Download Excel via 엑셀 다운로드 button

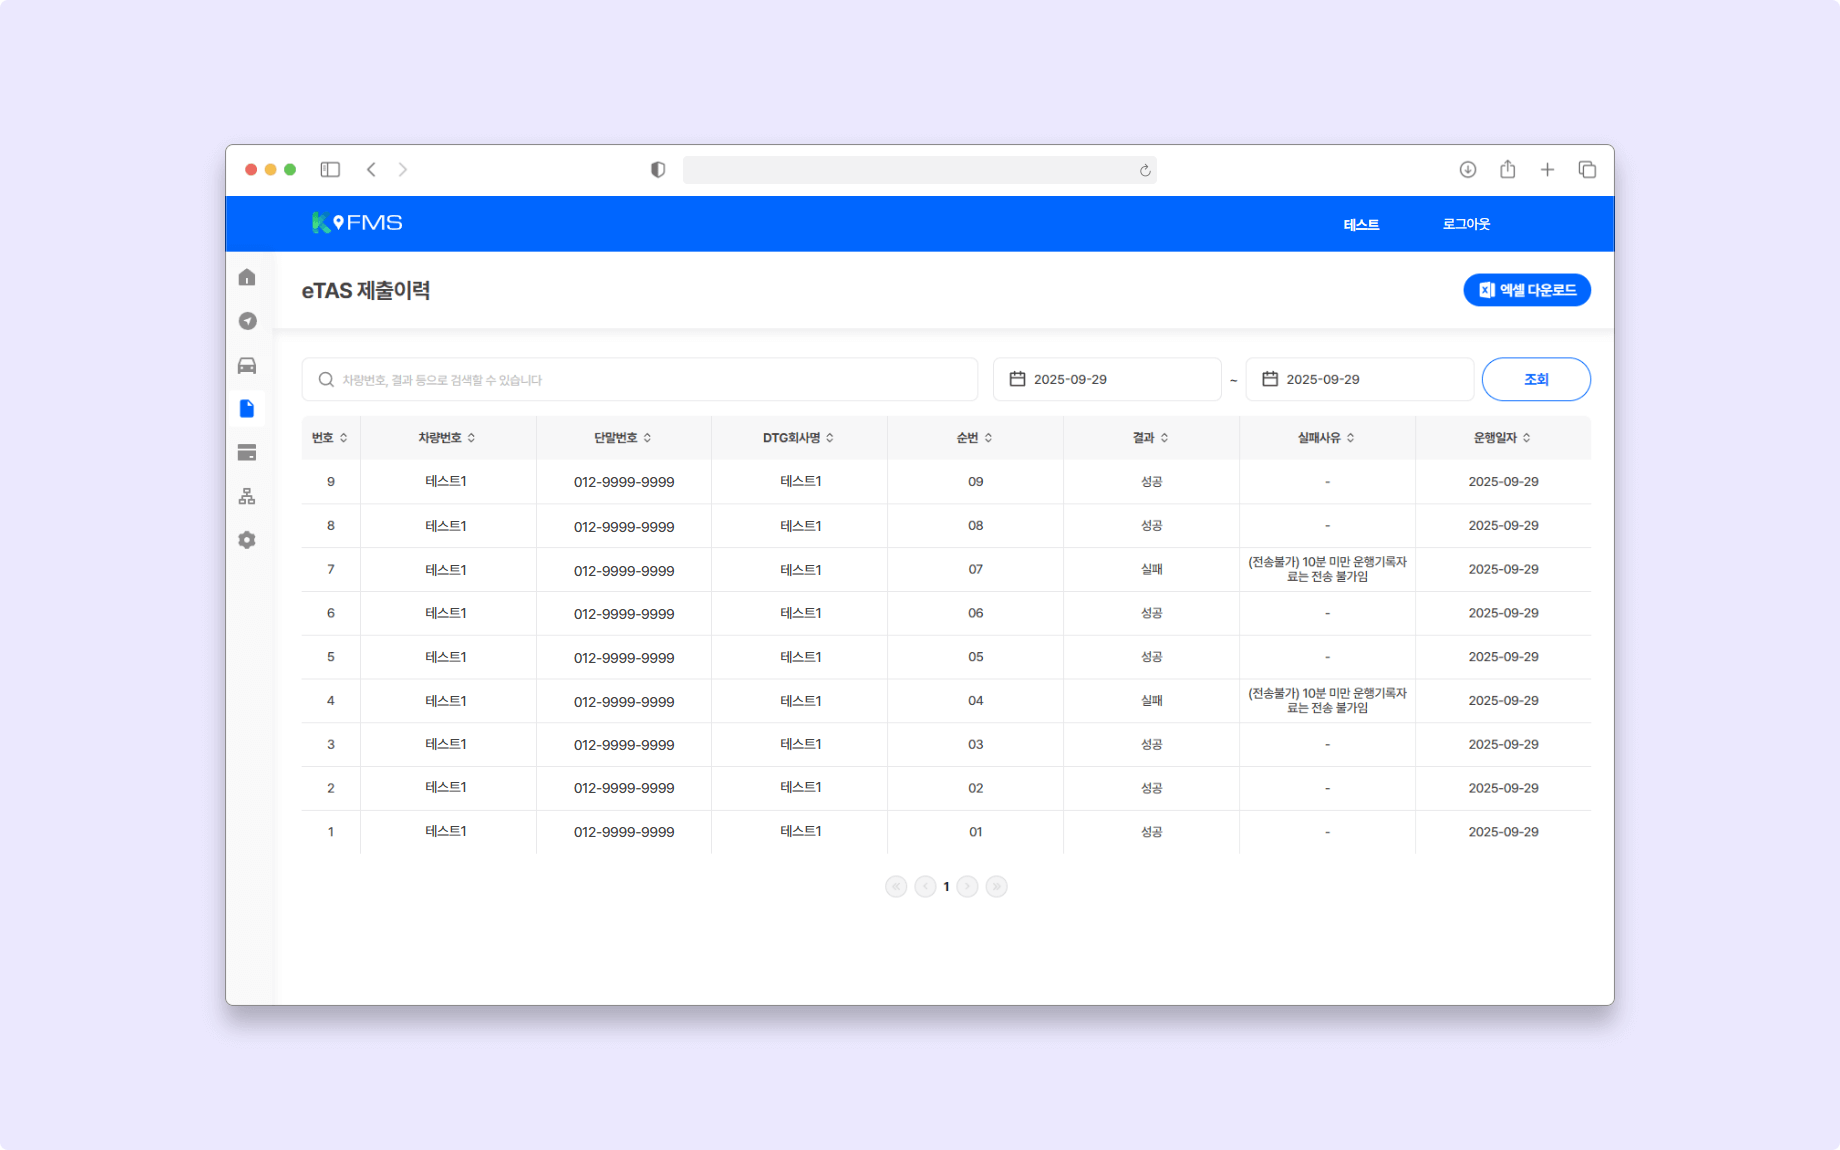coord(1526,290)
